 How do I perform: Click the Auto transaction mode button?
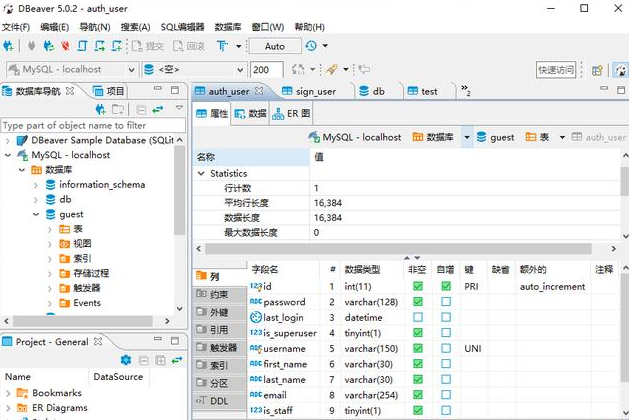(274, 46)
